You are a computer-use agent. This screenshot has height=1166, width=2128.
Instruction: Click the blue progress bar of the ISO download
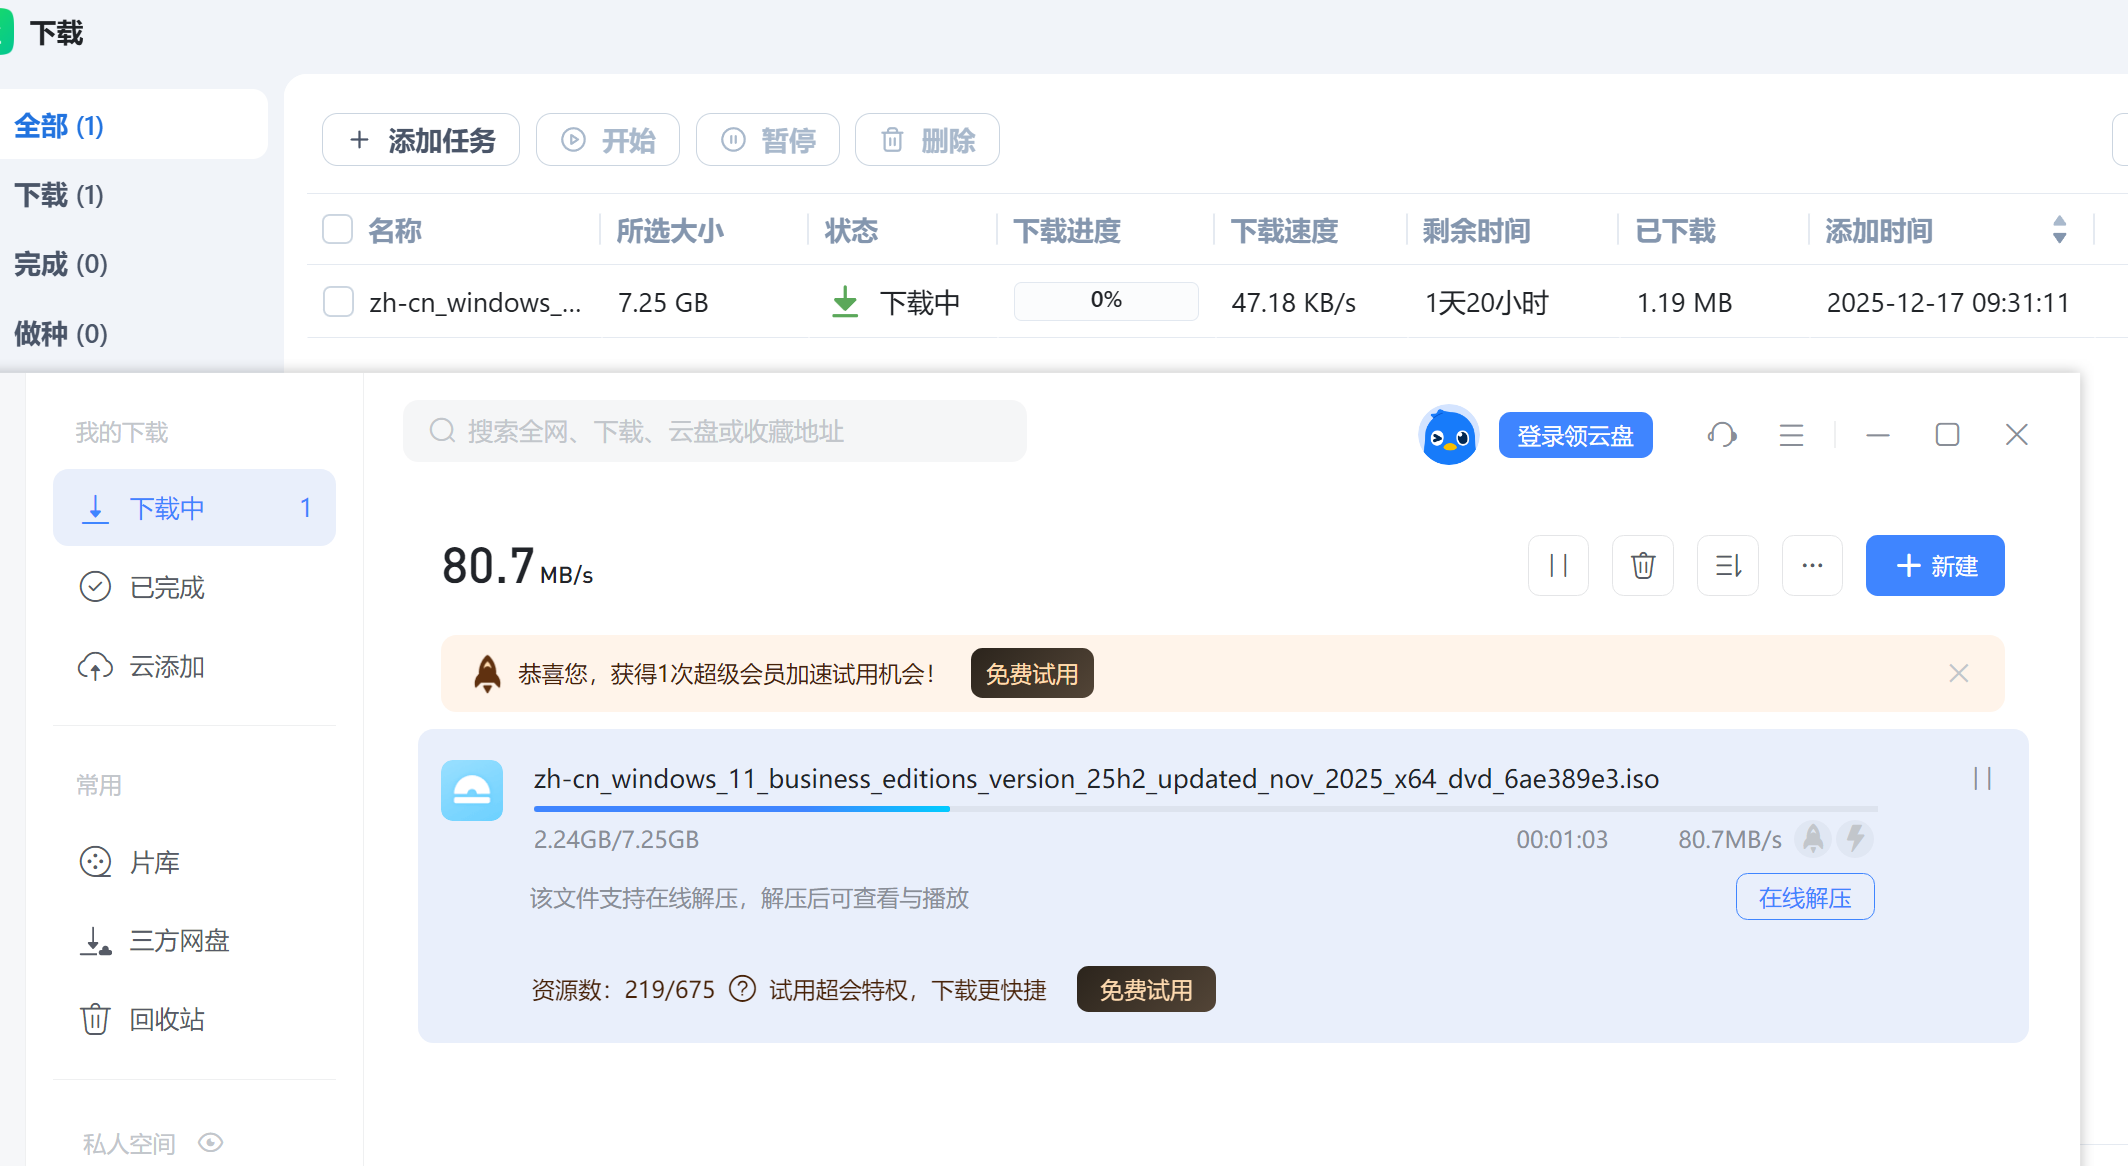pyautogui.click(x=740, y=808)
